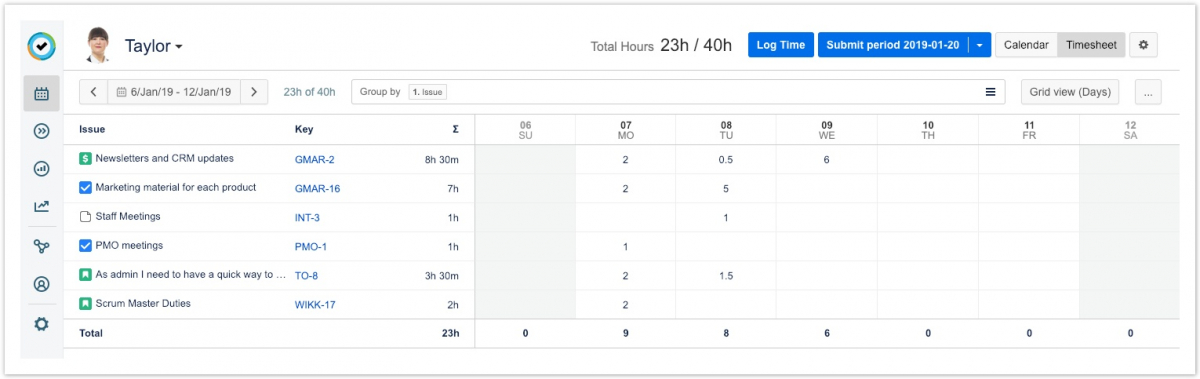Click the 1 hour Monday cell for PMO meetings

[626, 246]
